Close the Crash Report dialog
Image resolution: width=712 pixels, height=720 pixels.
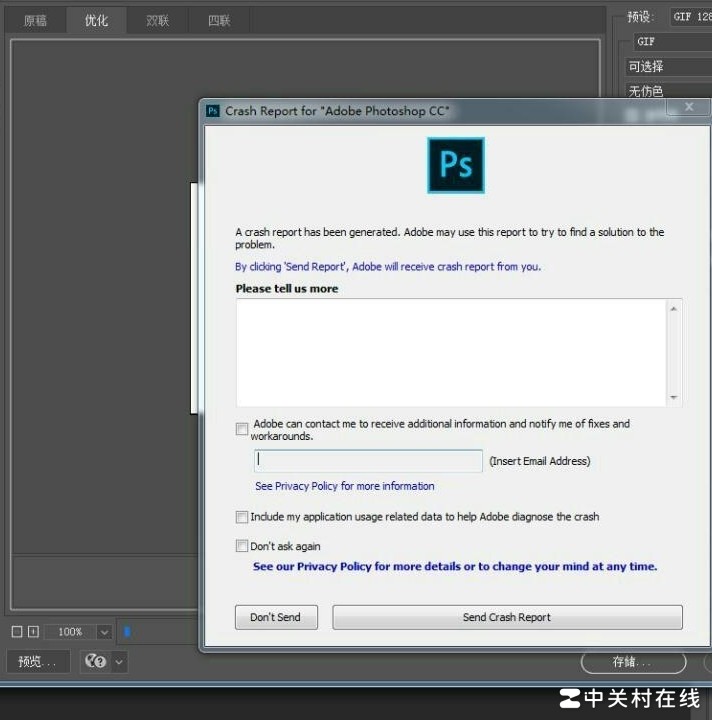click(689, 107)
